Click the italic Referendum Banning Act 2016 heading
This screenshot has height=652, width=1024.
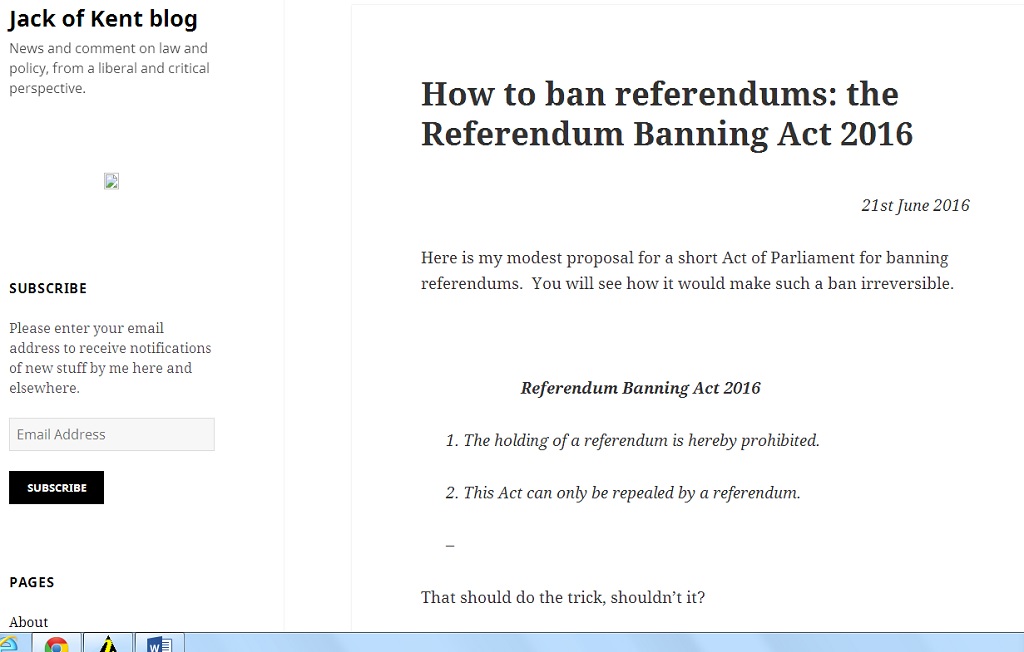click(640, 388)
